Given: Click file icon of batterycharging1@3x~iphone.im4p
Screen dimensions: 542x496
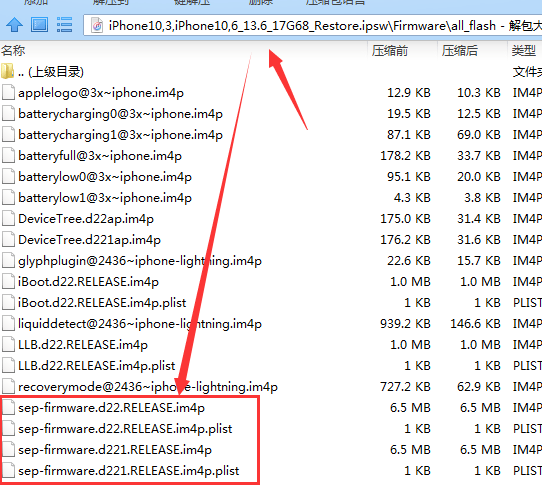Looking at the screenshot, I should tap(8, 135).
